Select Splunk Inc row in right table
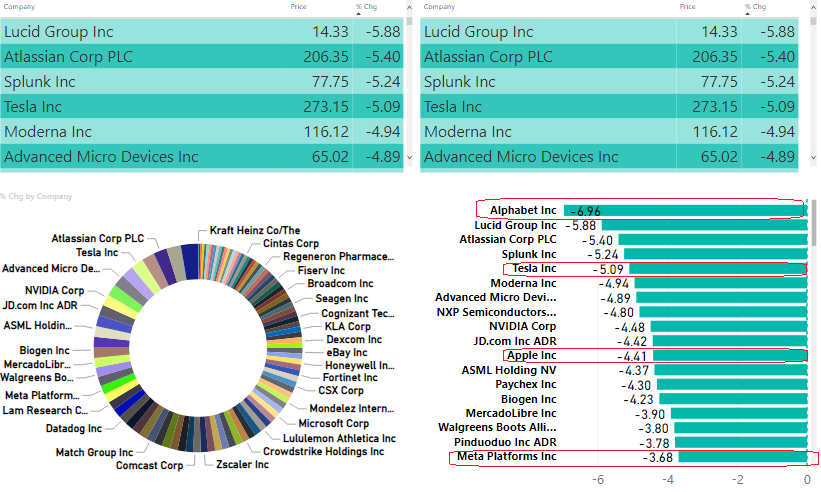Screen dimensions: 821x492 tap(609, 82)
